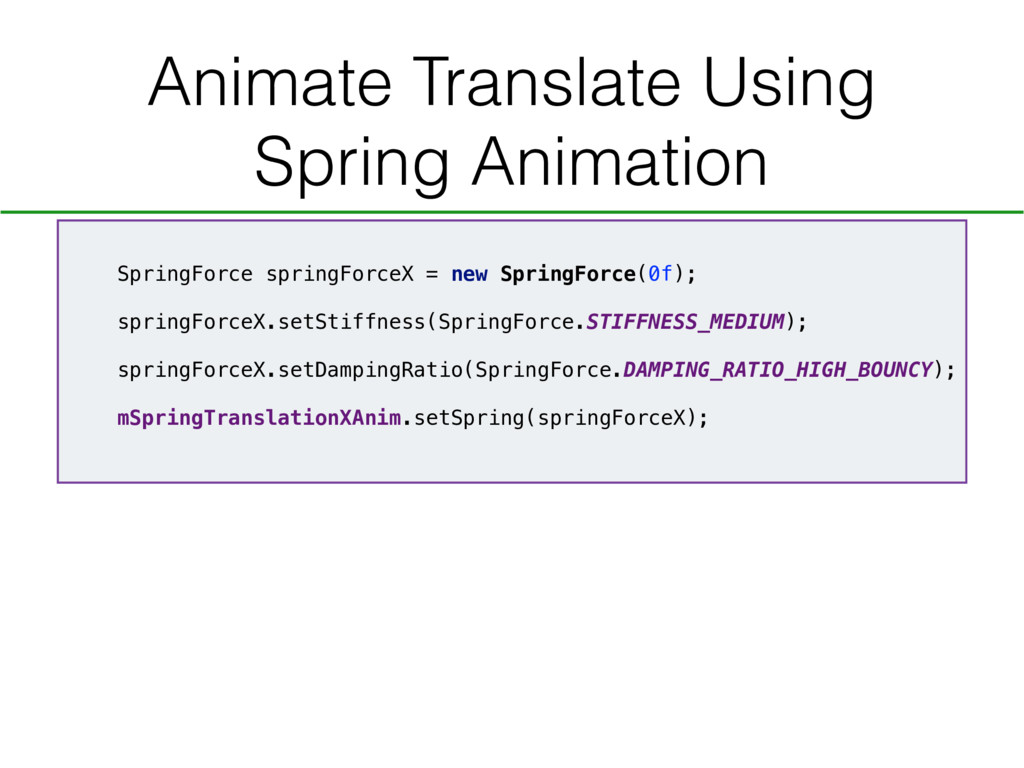Click the code line 'SpringForce springForceX = new SpringForce(0f);'
Viewport: 1024px width, 768px height.
(x=407, y=274)
